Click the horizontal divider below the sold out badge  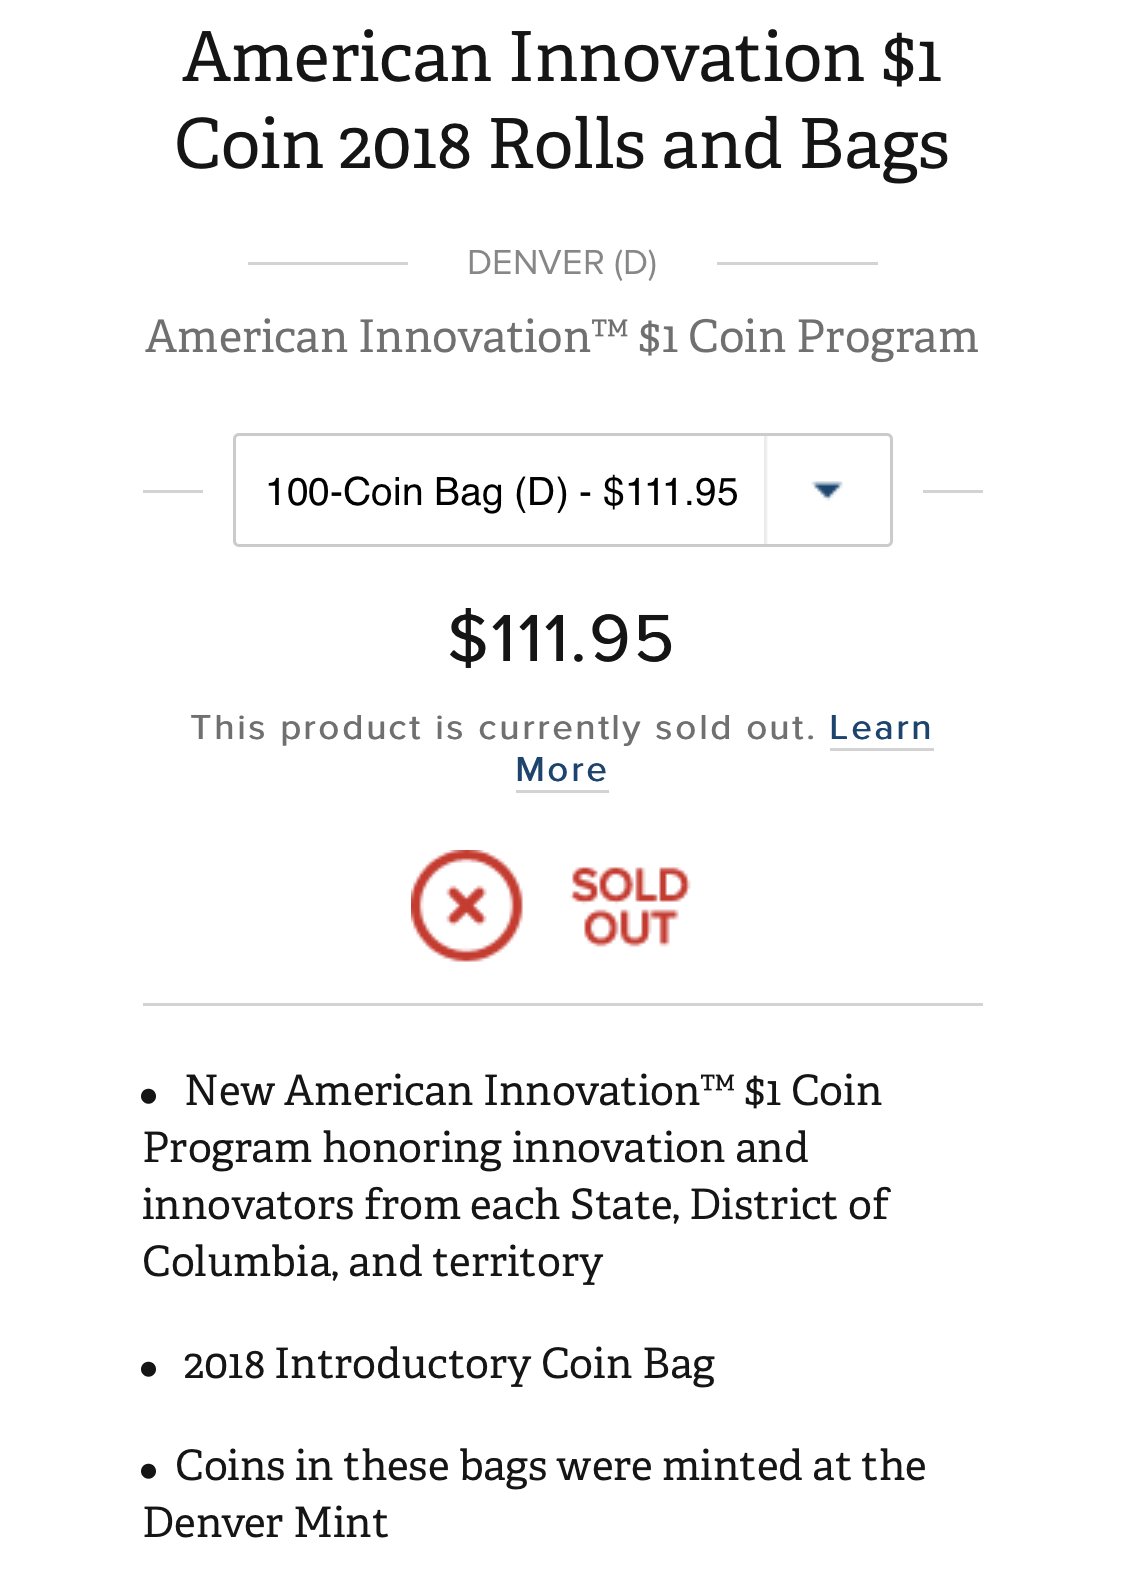tap(562, 1004)
